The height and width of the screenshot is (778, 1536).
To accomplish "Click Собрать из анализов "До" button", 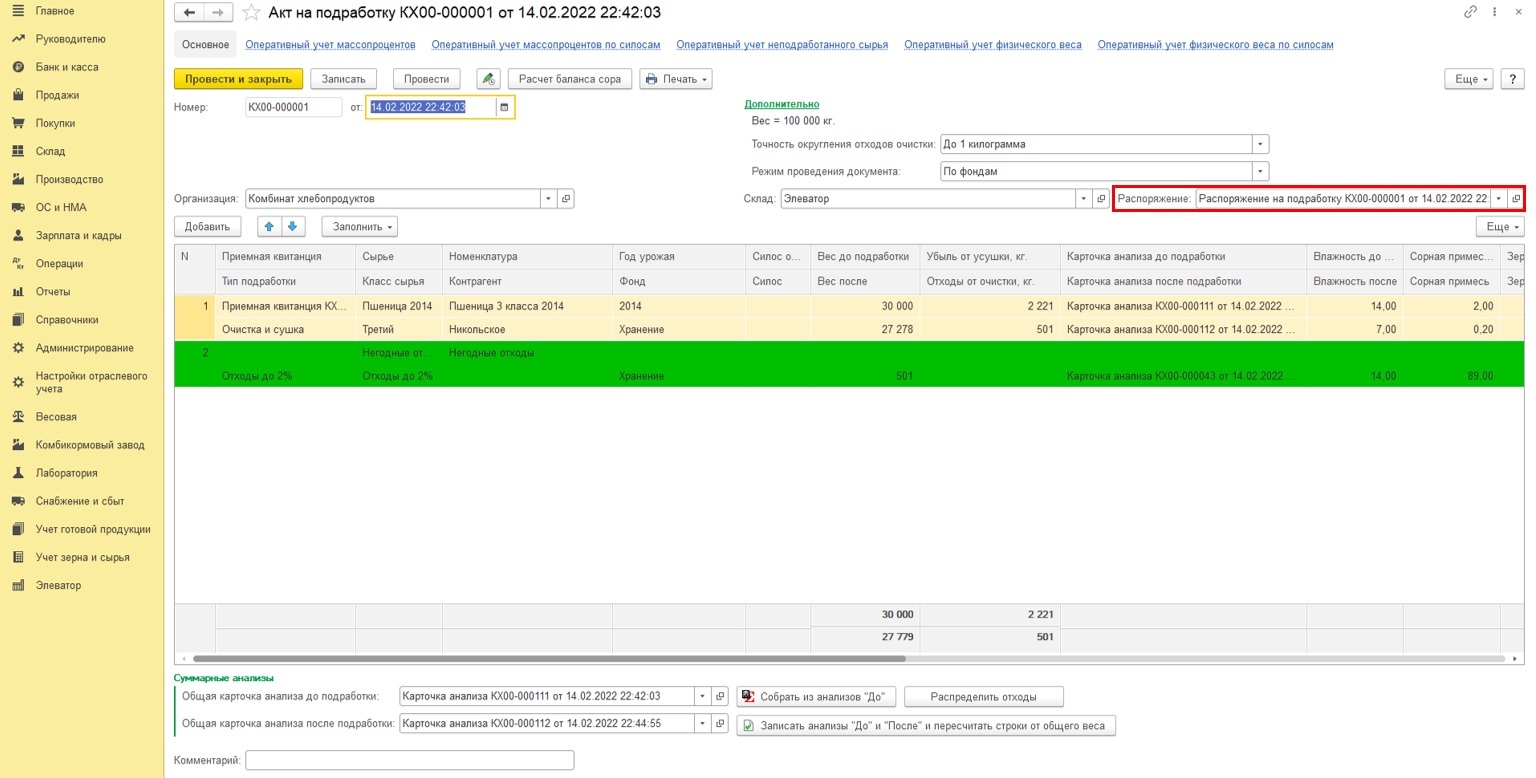I will pyautogui.click(x=815, y=696).
